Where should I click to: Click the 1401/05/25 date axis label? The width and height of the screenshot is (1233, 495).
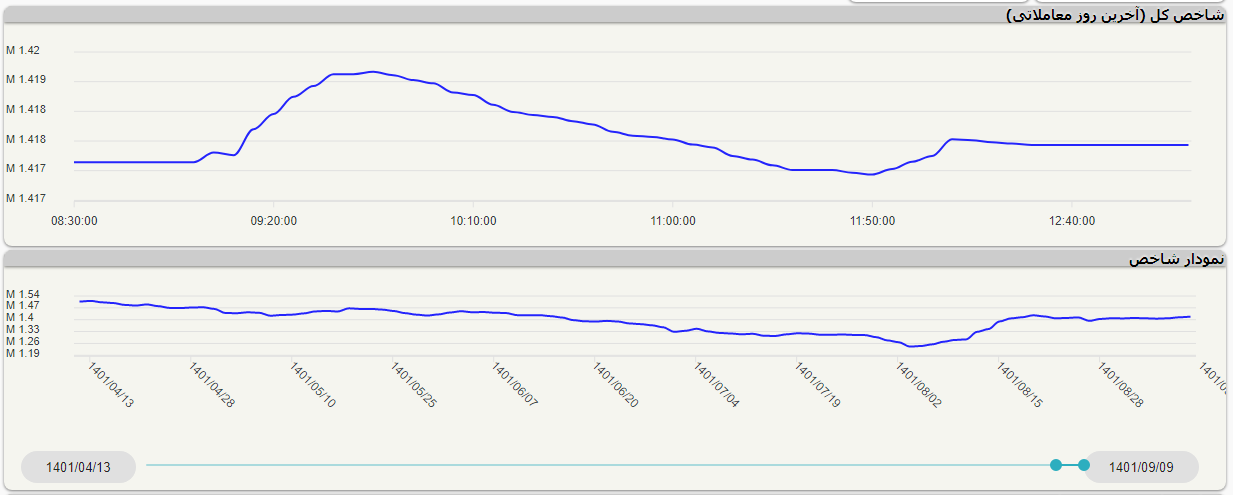[x=413, y=385]
